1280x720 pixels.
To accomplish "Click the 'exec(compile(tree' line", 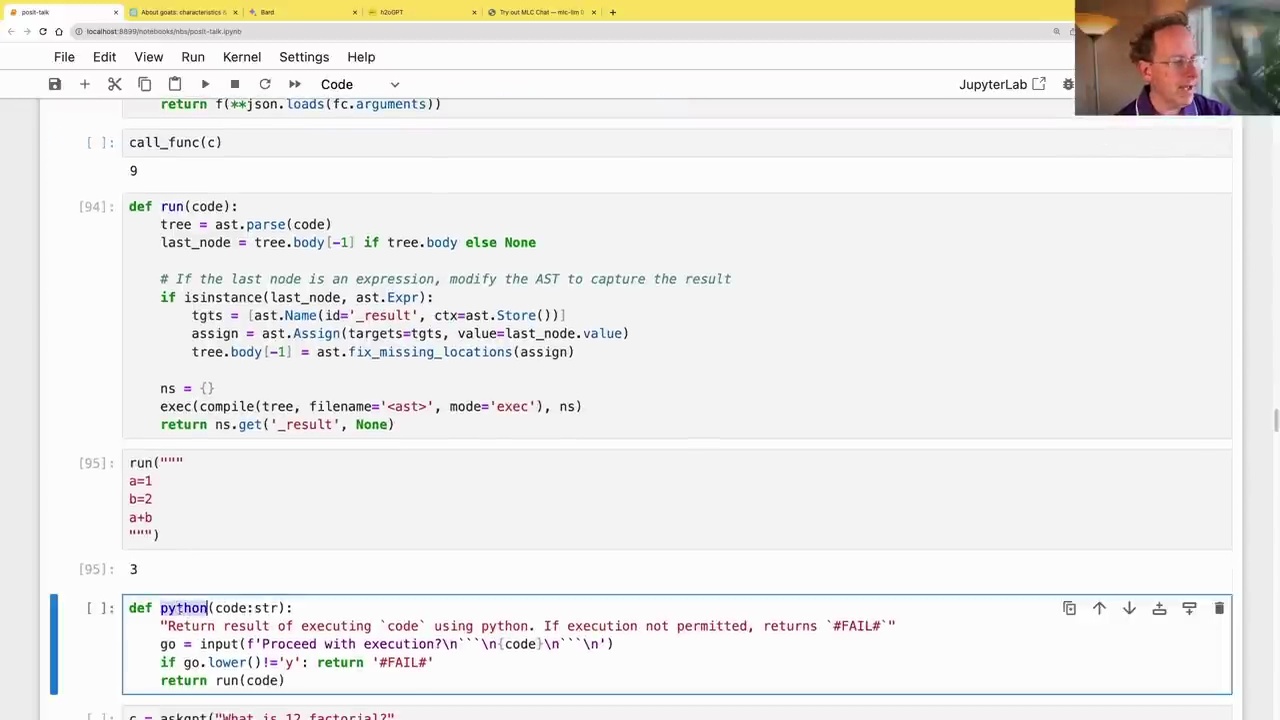I will 371,406.
